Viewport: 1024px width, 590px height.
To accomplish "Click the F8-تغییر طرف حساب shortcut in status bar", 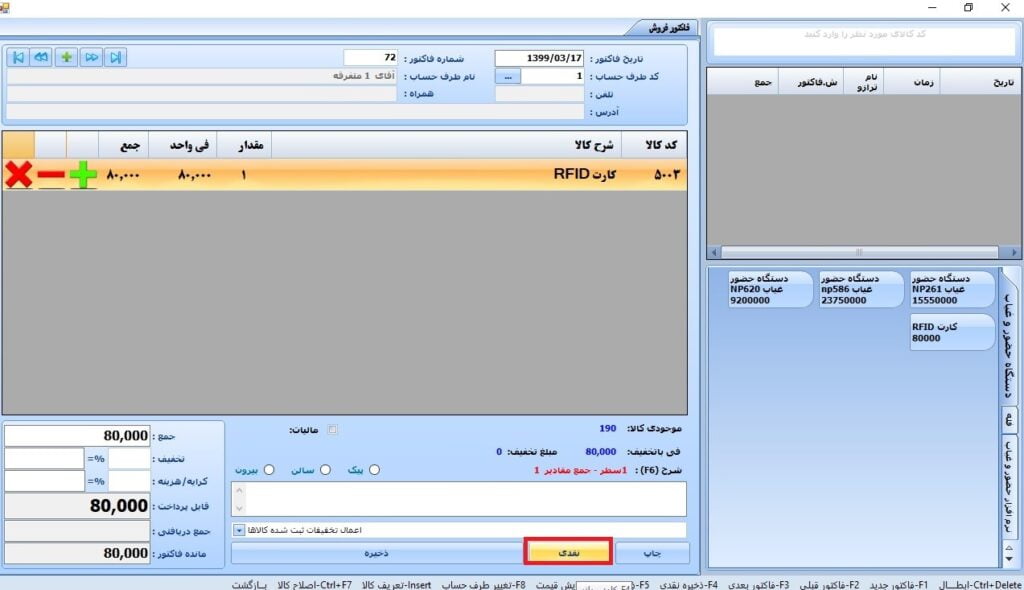I will click(x=484, y=585).
